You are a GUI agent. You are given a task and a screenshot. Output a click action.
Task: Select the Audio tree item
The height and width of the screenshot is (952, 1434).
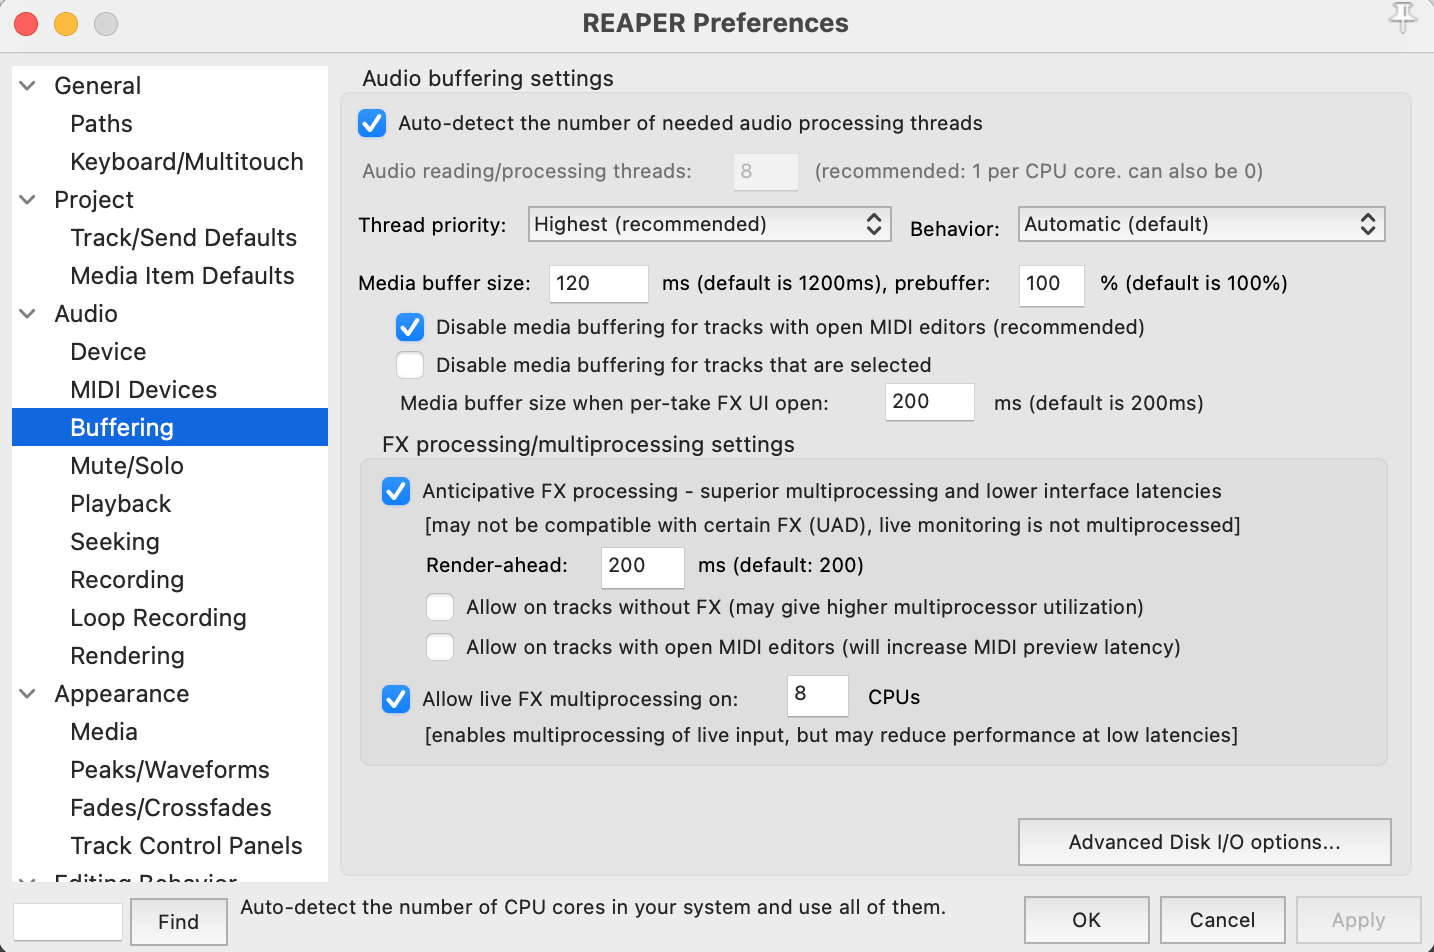(86, 314)
